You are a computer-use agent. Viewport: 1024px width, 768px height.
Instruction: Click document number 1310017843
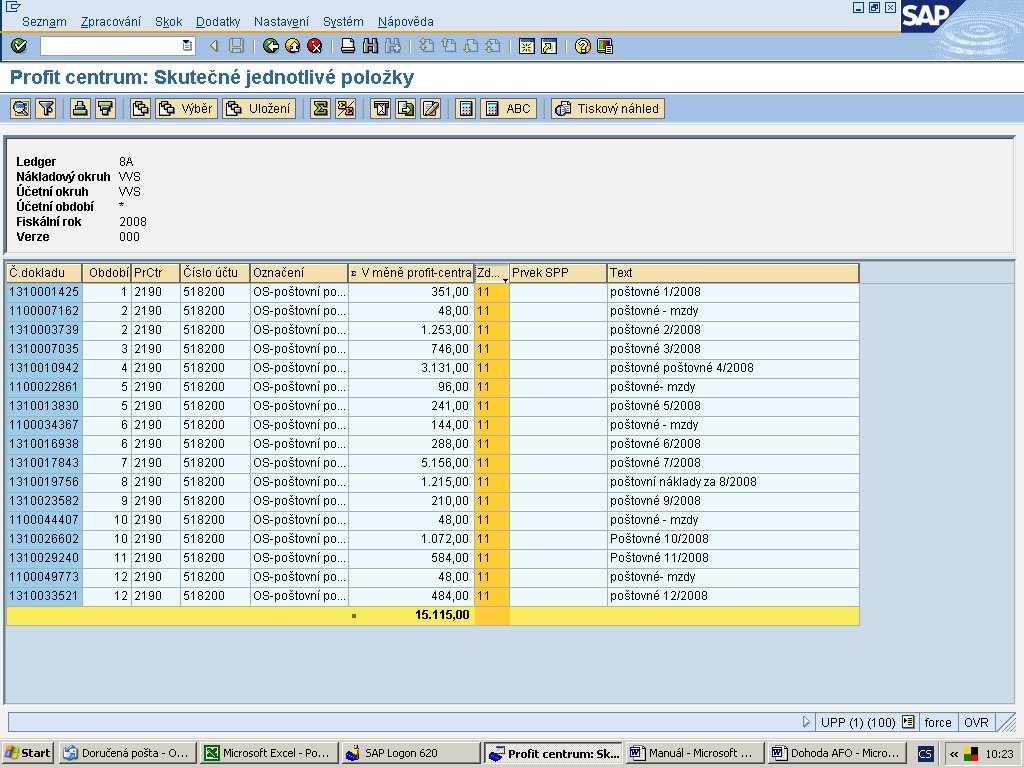pyautogui.click(x=44, y=462)
